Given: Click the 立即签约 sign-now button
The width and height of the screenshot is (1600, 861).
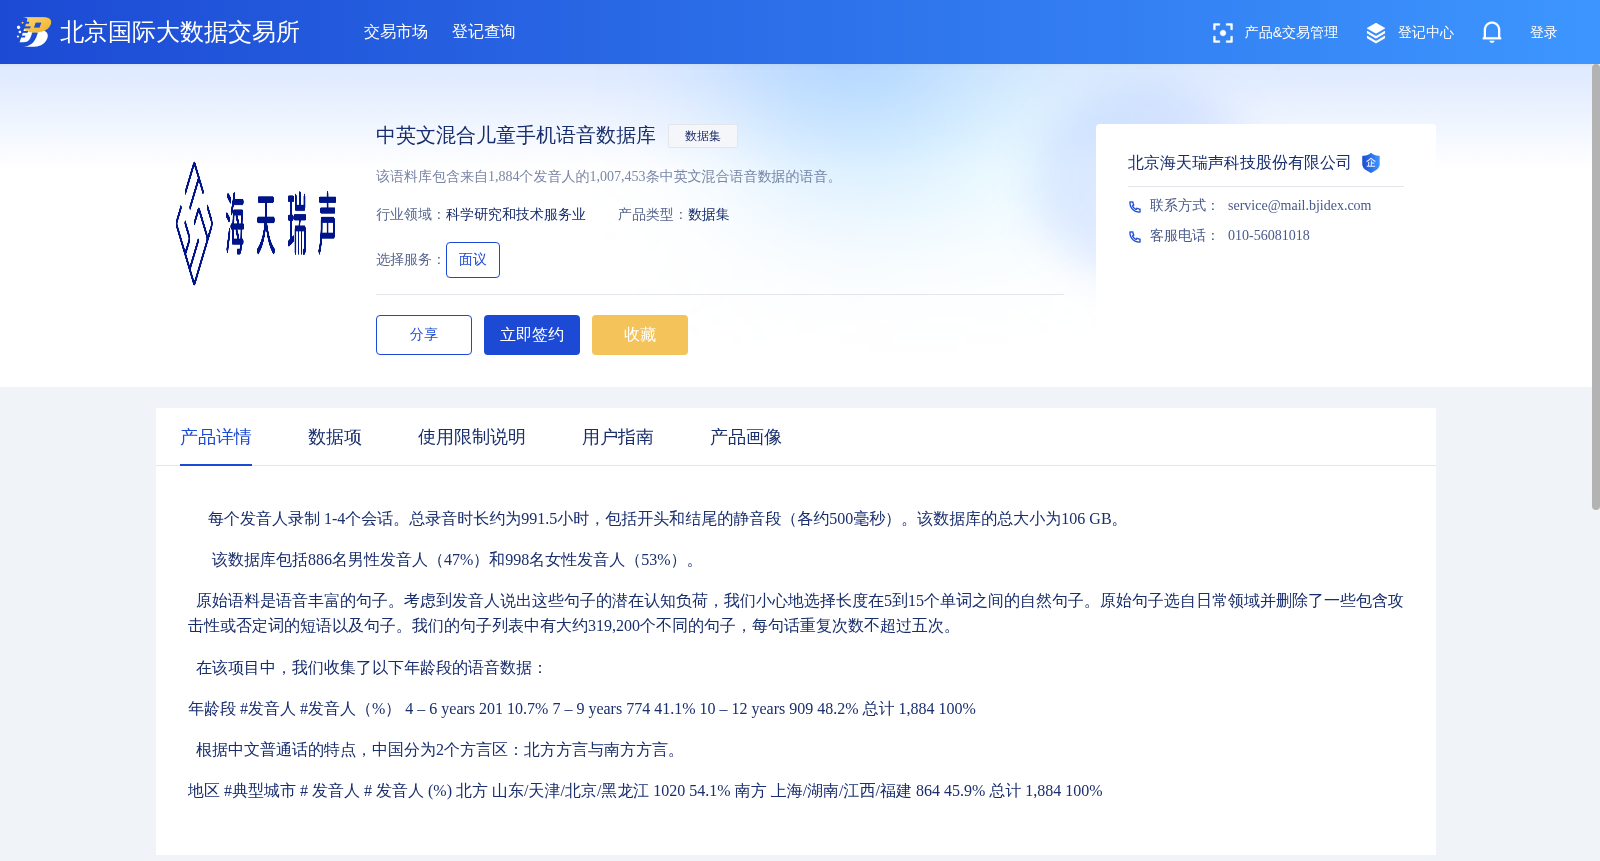Looking at the screenshot, I should pos(532,335).
